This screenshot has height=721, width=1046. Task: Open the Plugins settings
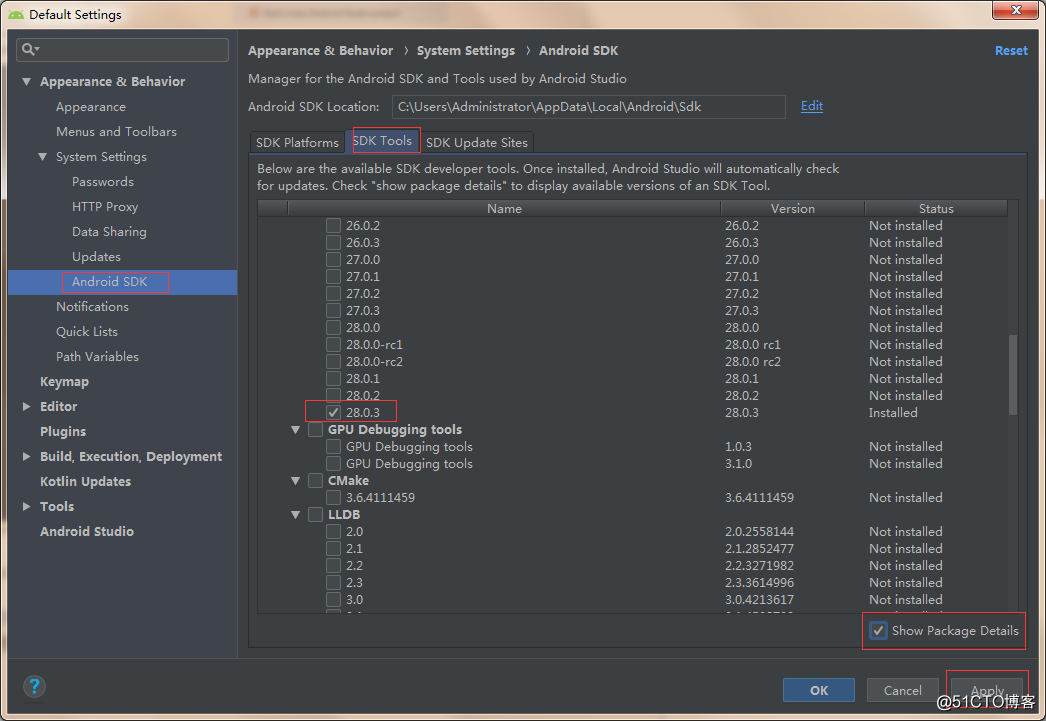(x=63, y=432)
